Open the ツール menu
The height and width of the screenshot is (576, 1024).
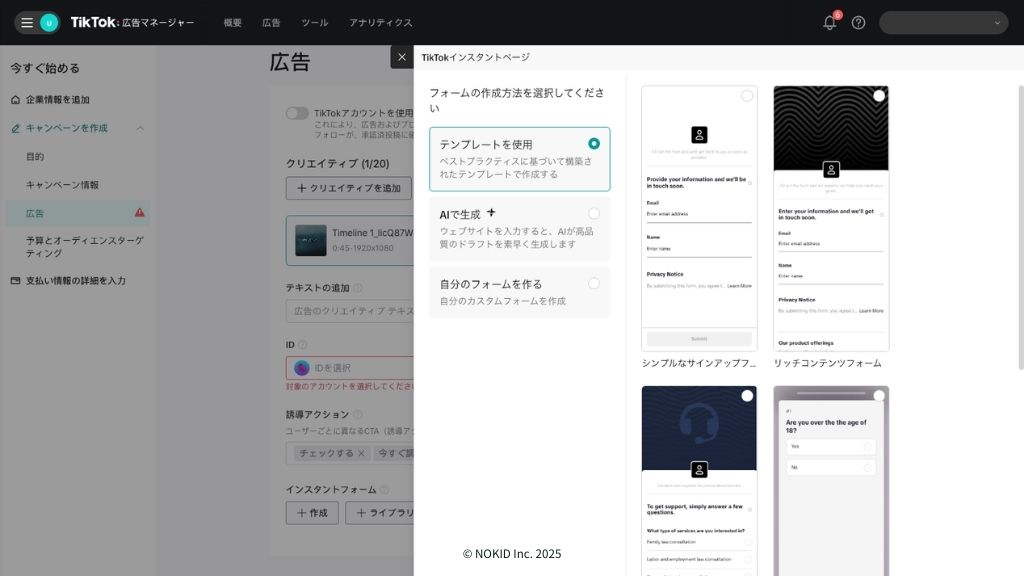pyautogui.click(x=315, y=23)
